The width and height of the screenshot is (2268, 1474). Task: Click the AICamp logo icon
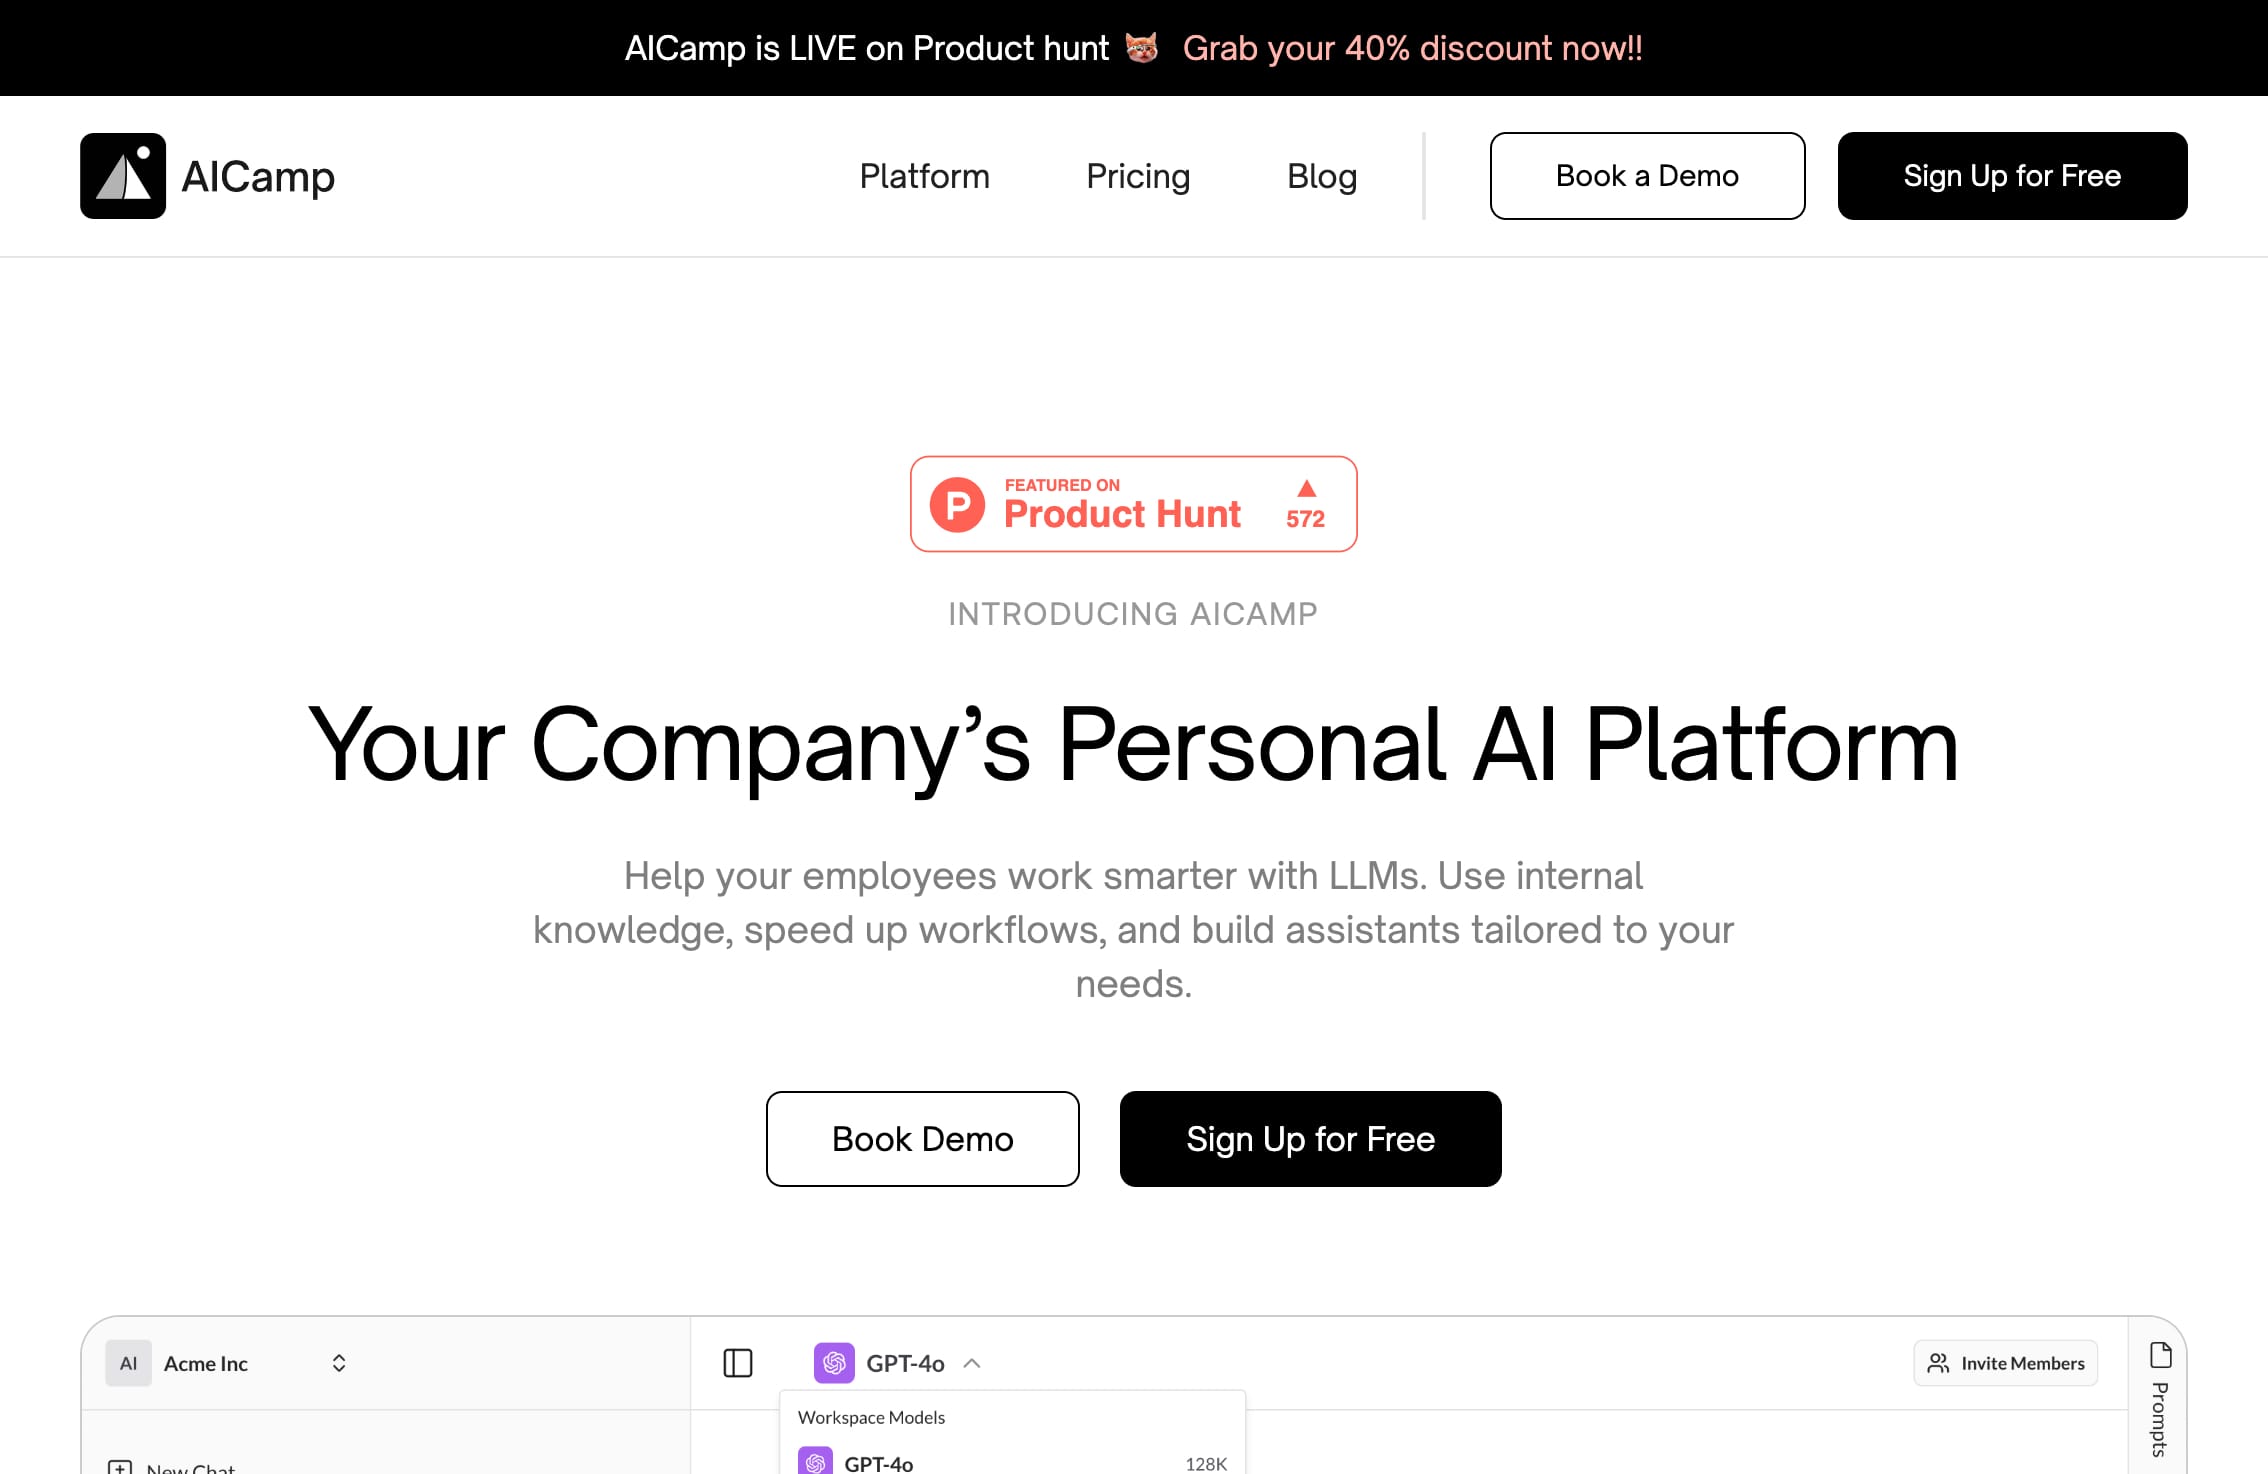click(x=122, y=175)
